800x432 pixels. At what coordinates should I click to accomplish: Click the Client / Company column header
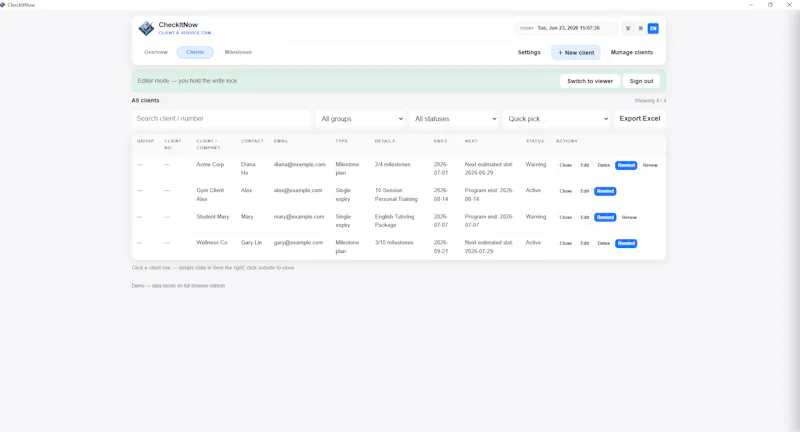[208, 144]
